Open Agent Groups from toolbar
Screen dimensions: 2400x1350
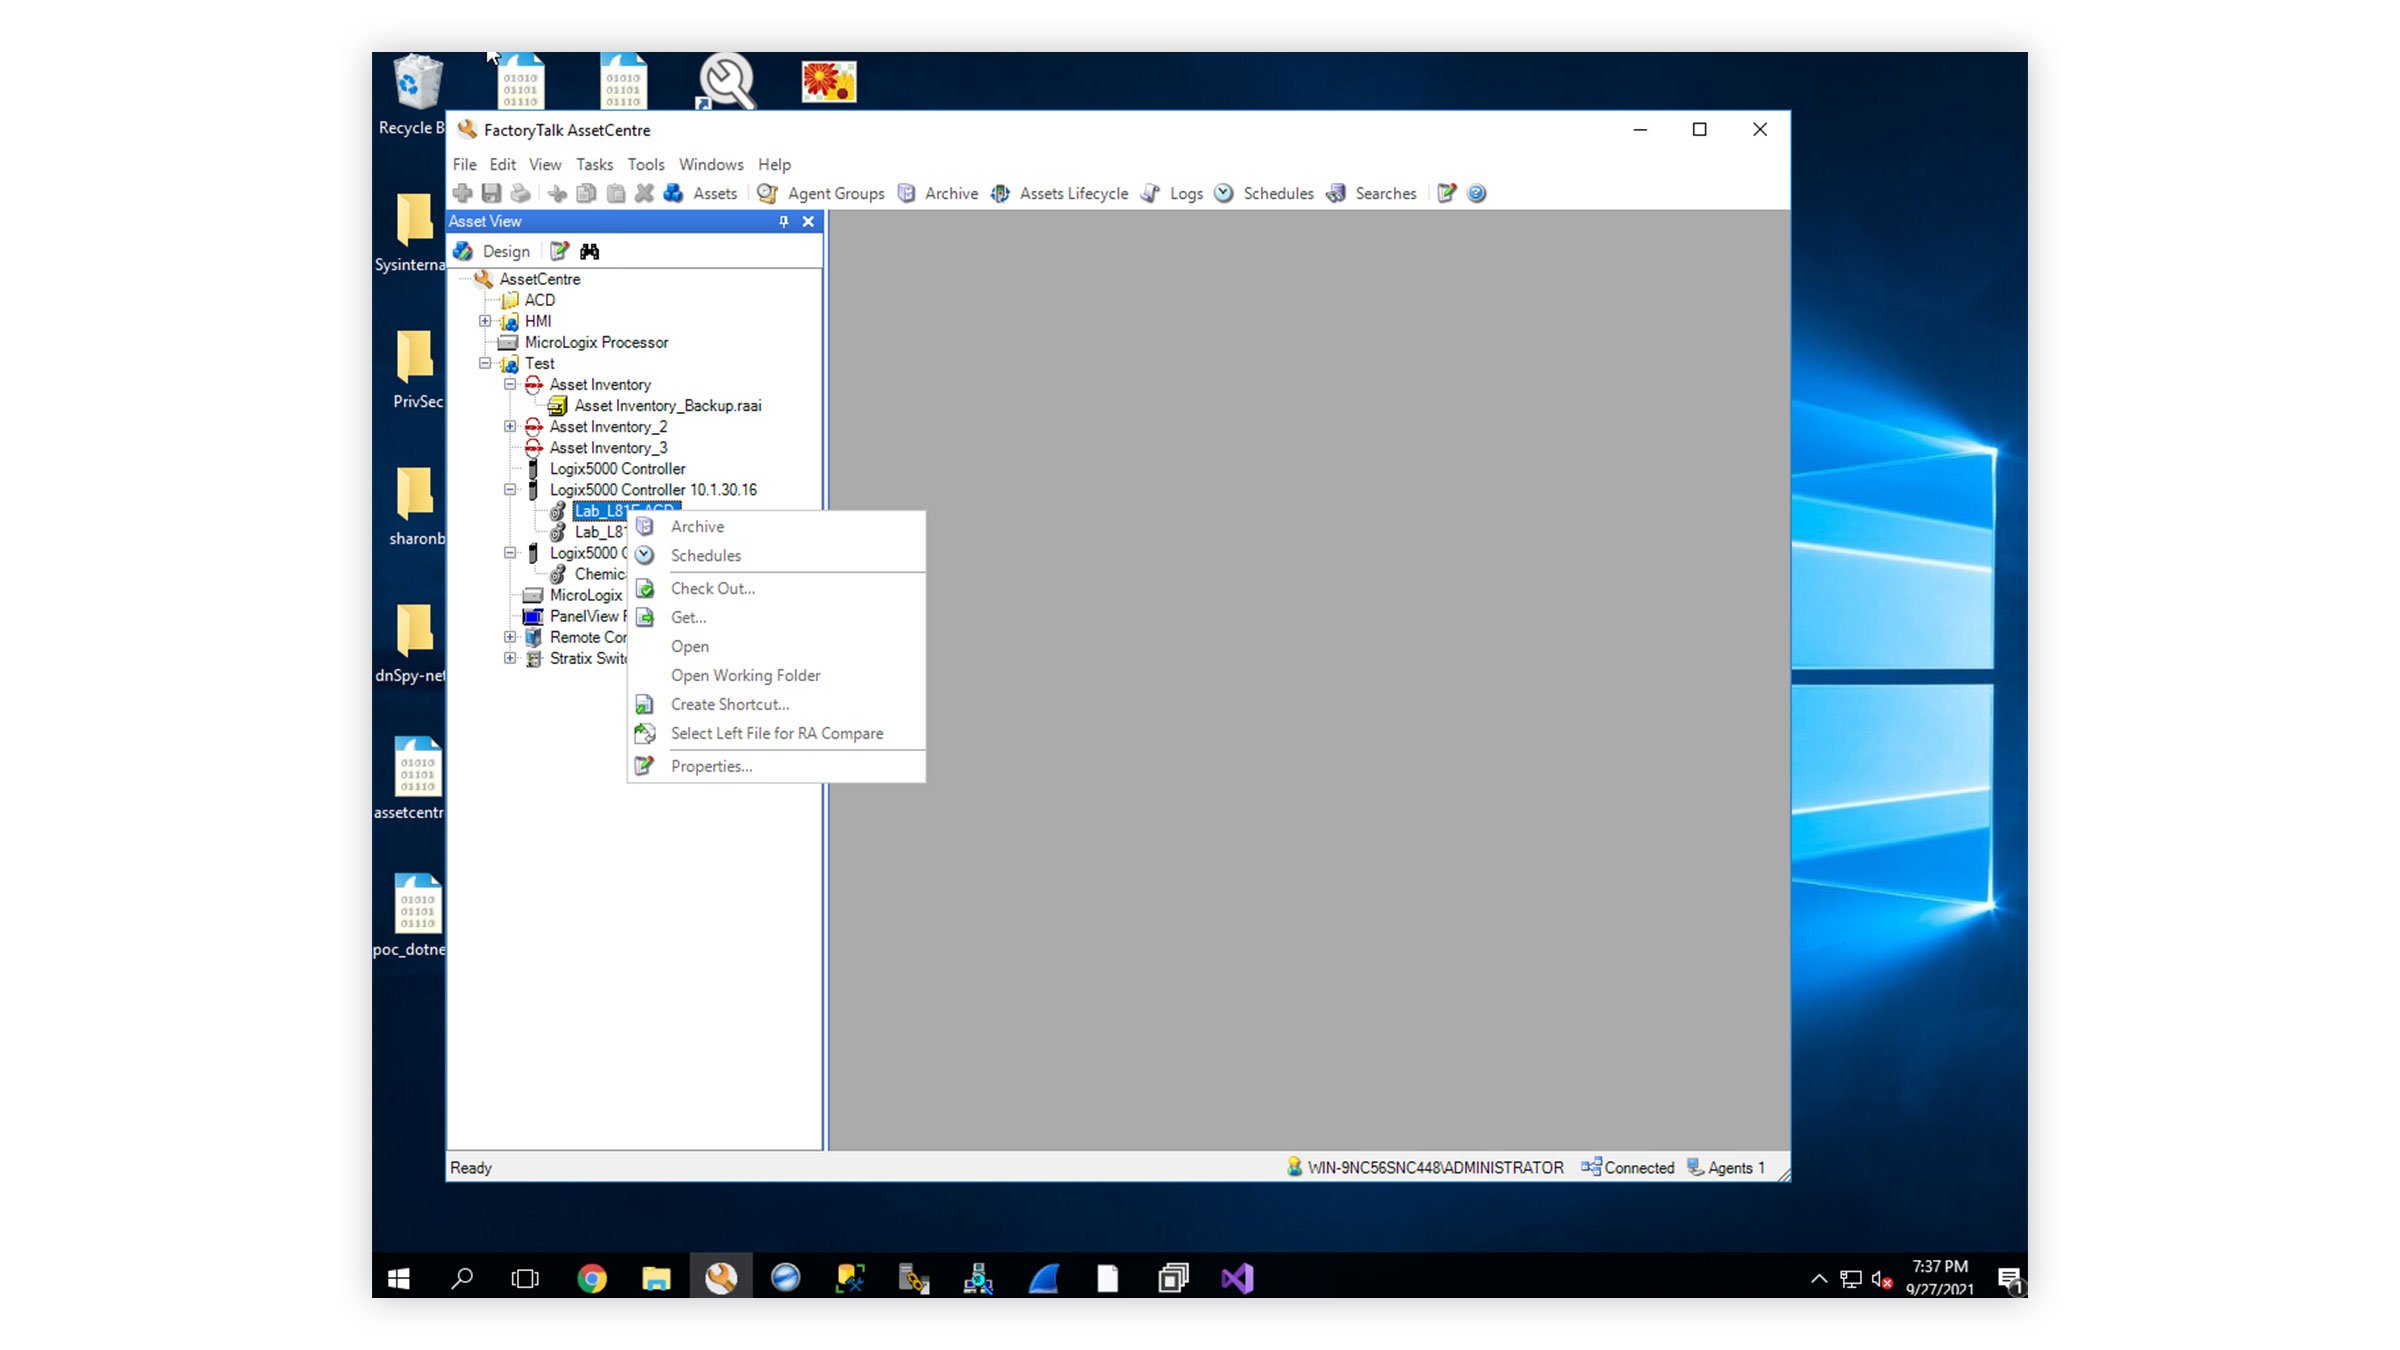point(821,193)
